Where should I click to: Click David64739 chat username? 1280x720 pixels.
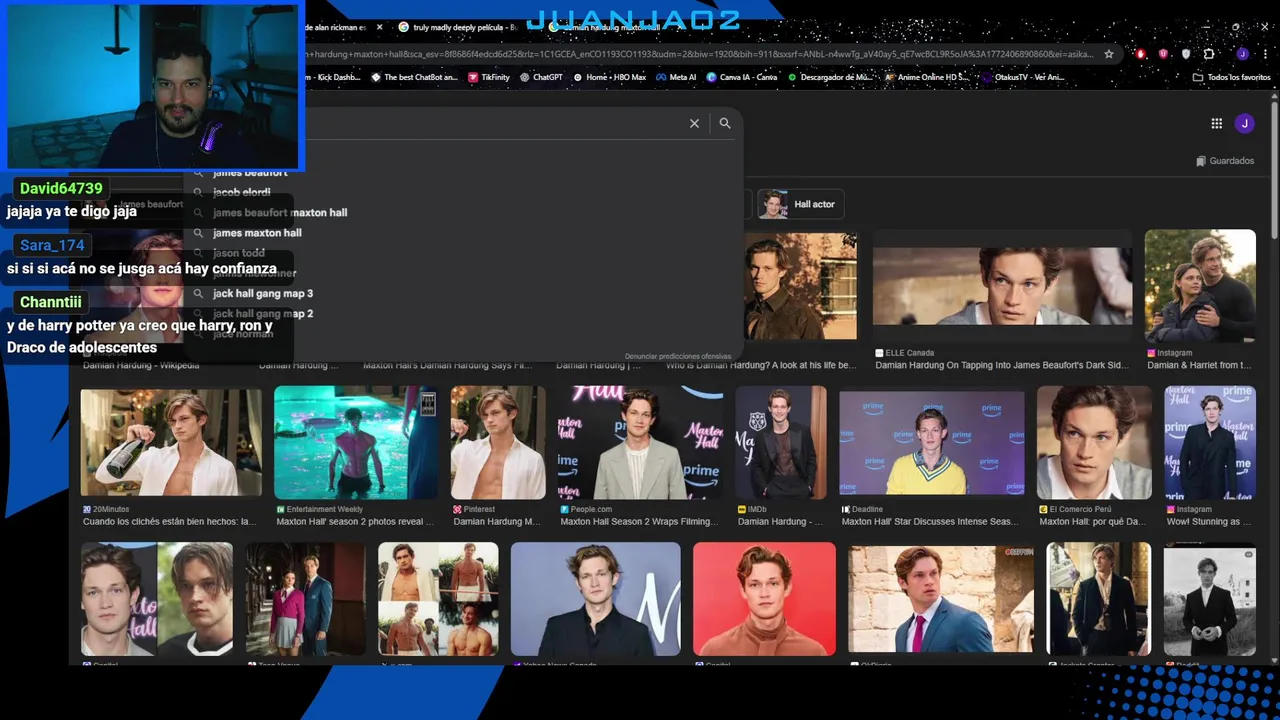pos(61,188)
